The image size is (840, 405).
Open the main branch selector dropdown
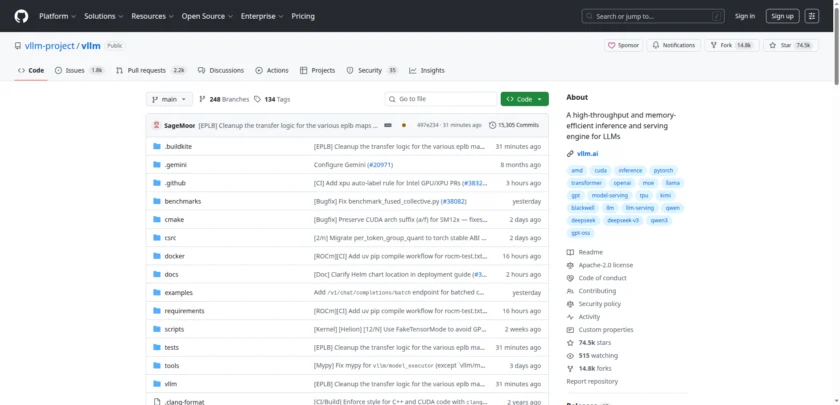[x=169, y=99]
